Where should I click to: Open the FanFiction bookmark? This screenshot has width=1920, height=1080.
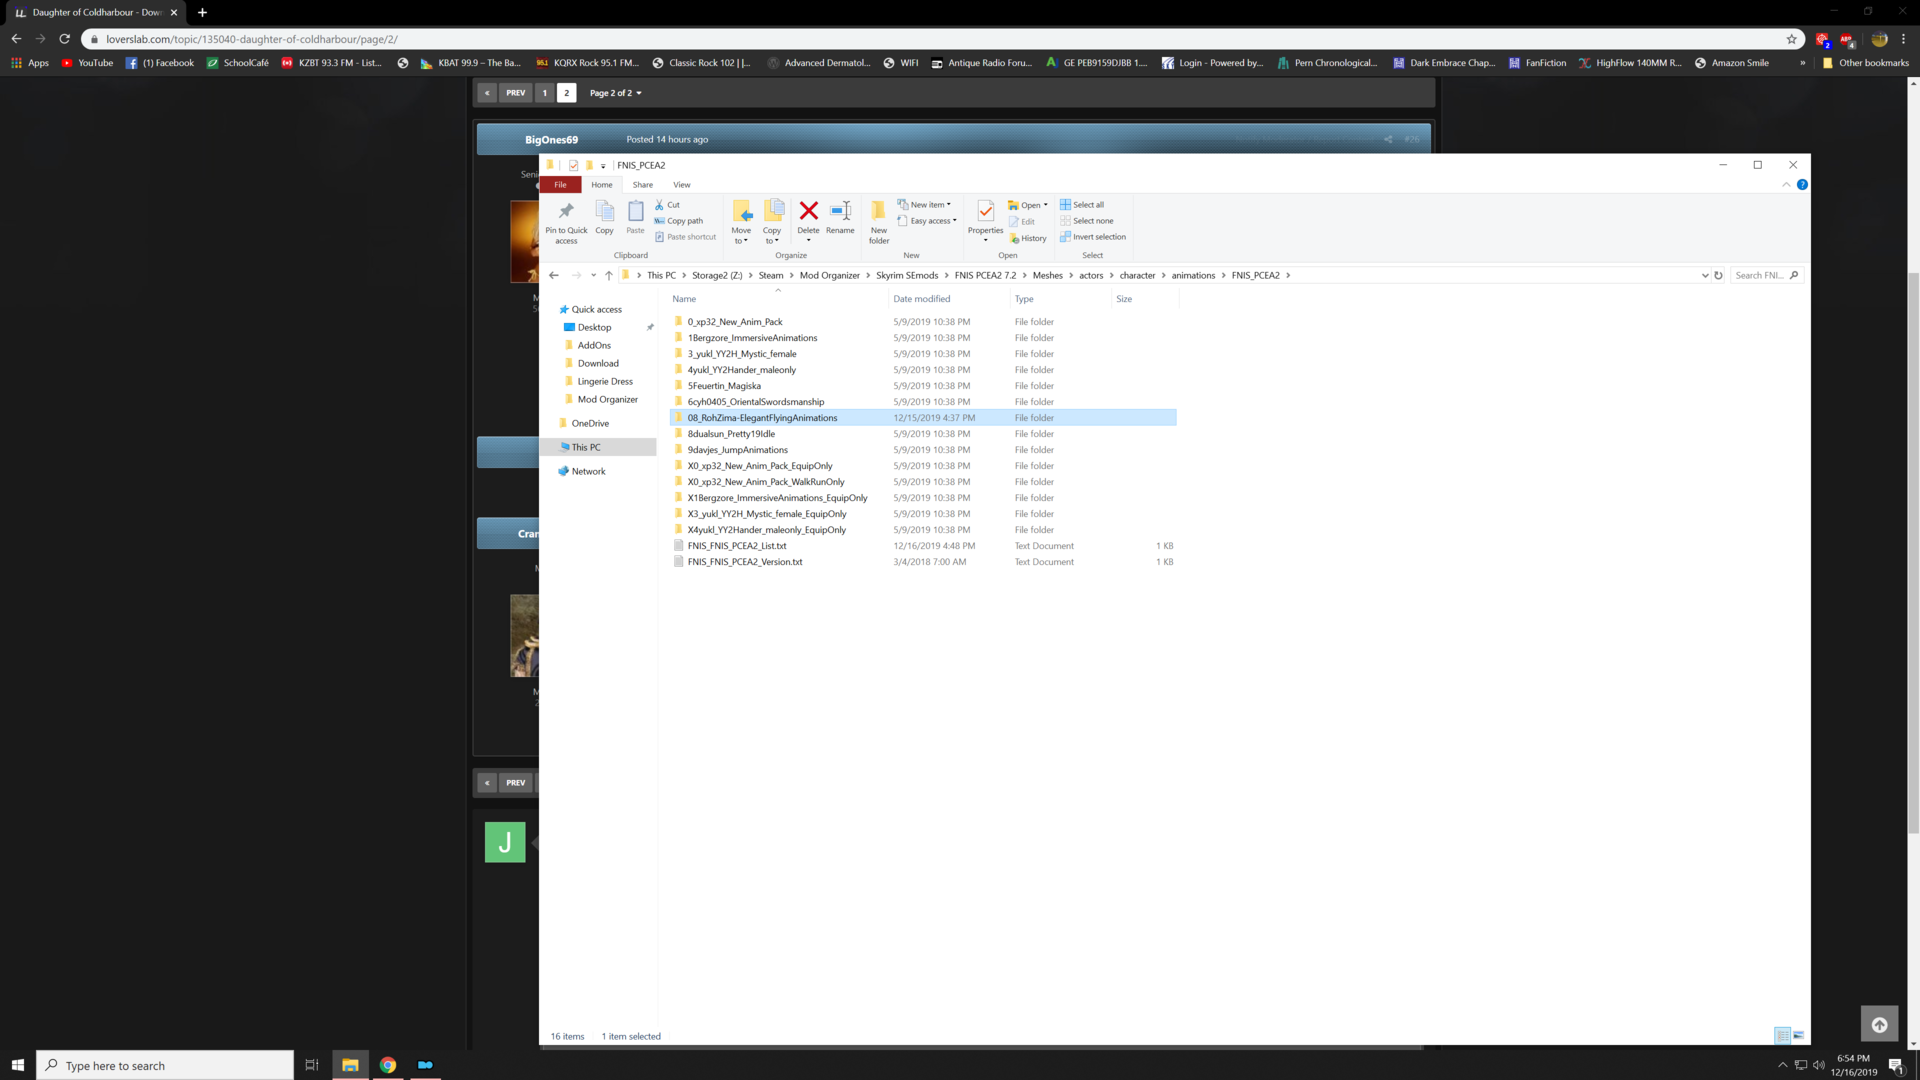tap(1537, 63)
